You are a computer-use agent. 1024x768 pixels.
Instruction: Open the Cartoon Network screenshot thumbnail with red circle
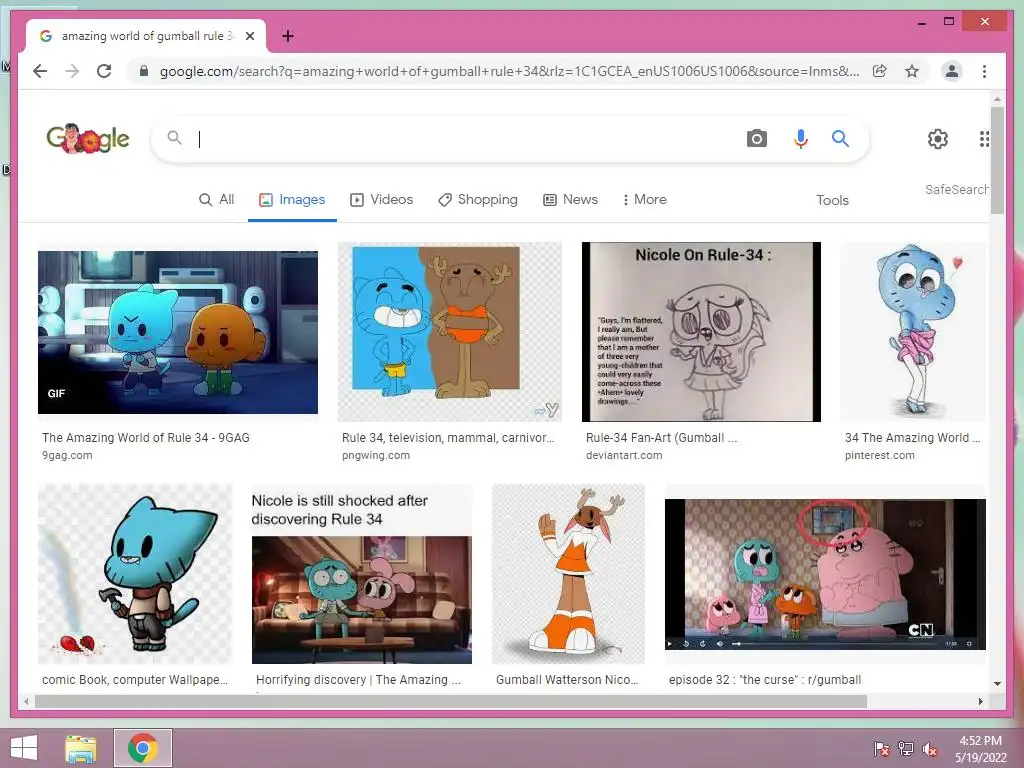pos(825,574)
